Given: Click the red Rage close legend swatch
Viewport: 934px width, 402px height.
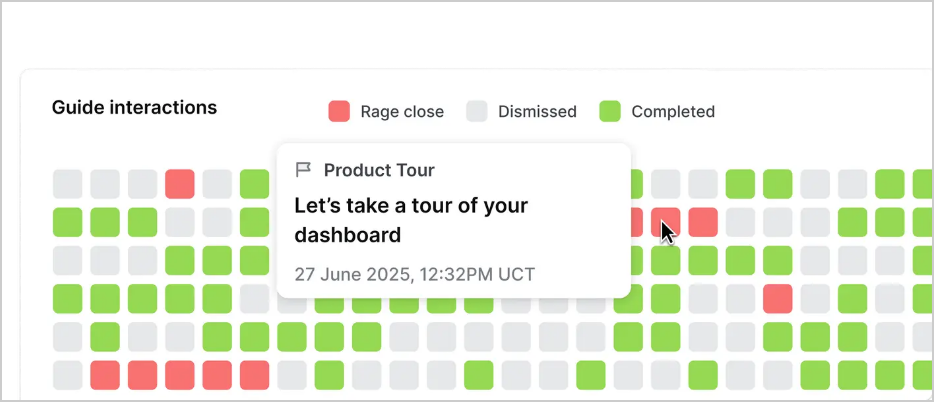Looking at the screenshot, I should click(340, 111).
